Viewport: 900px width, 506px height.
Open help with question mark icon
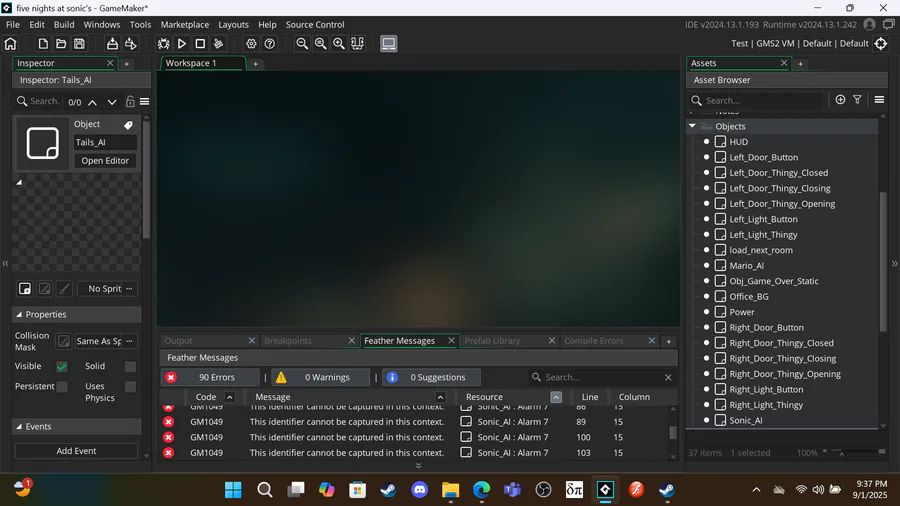(269, 44)
